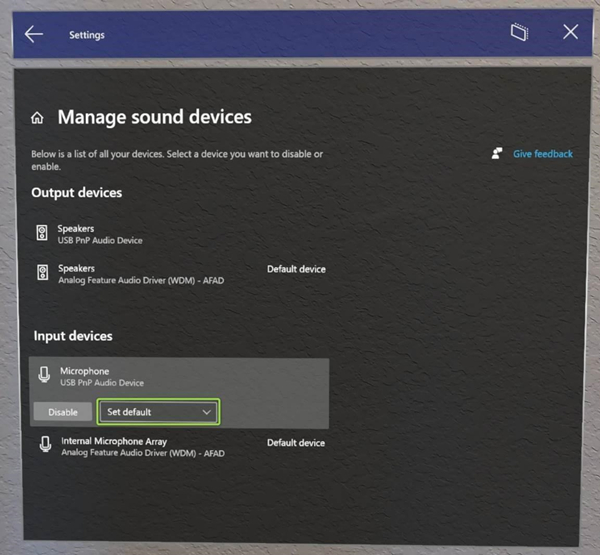Open the Give feedback link

[542, 154]
